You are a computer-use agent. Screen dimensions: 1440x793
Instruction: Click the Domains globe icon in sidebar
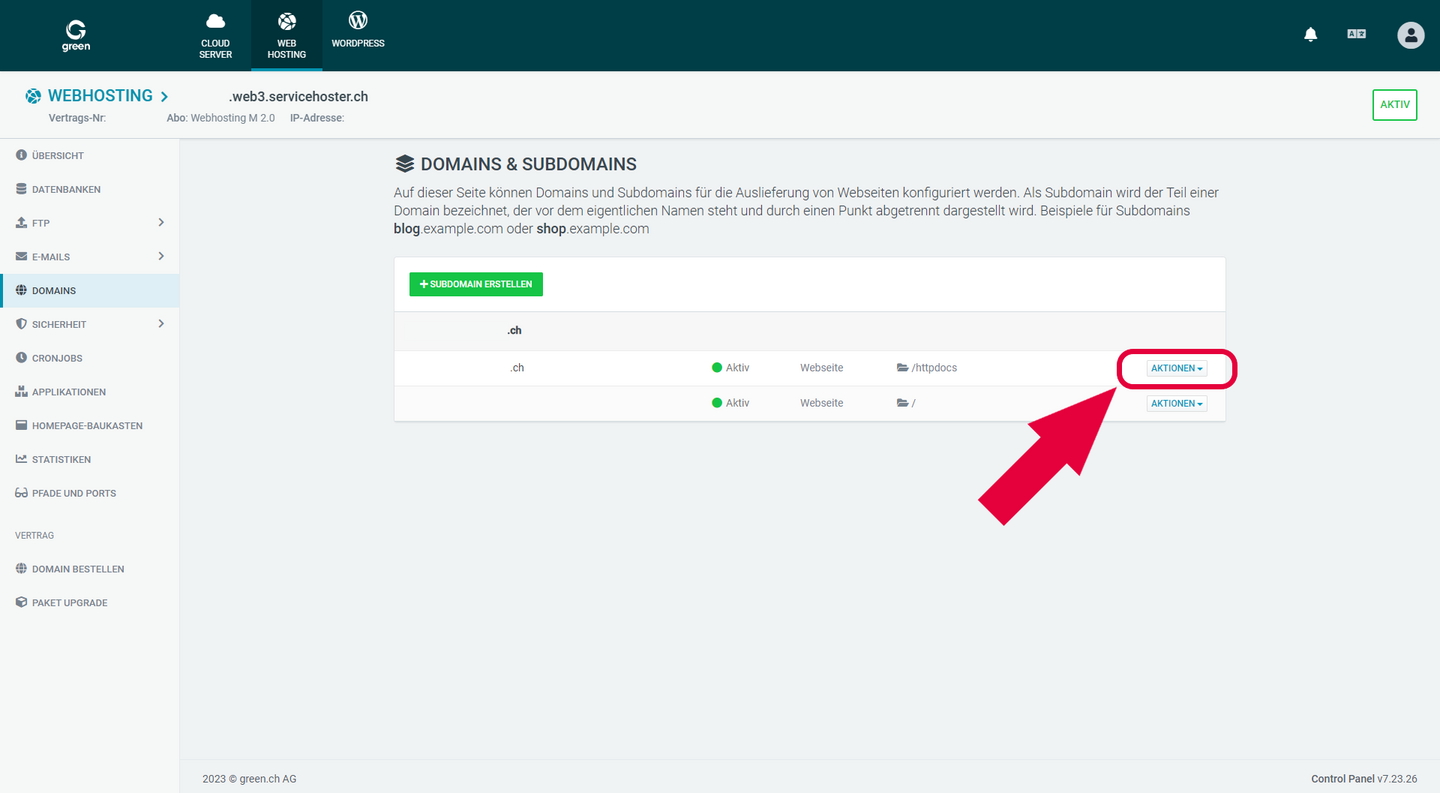coord(21,290)
